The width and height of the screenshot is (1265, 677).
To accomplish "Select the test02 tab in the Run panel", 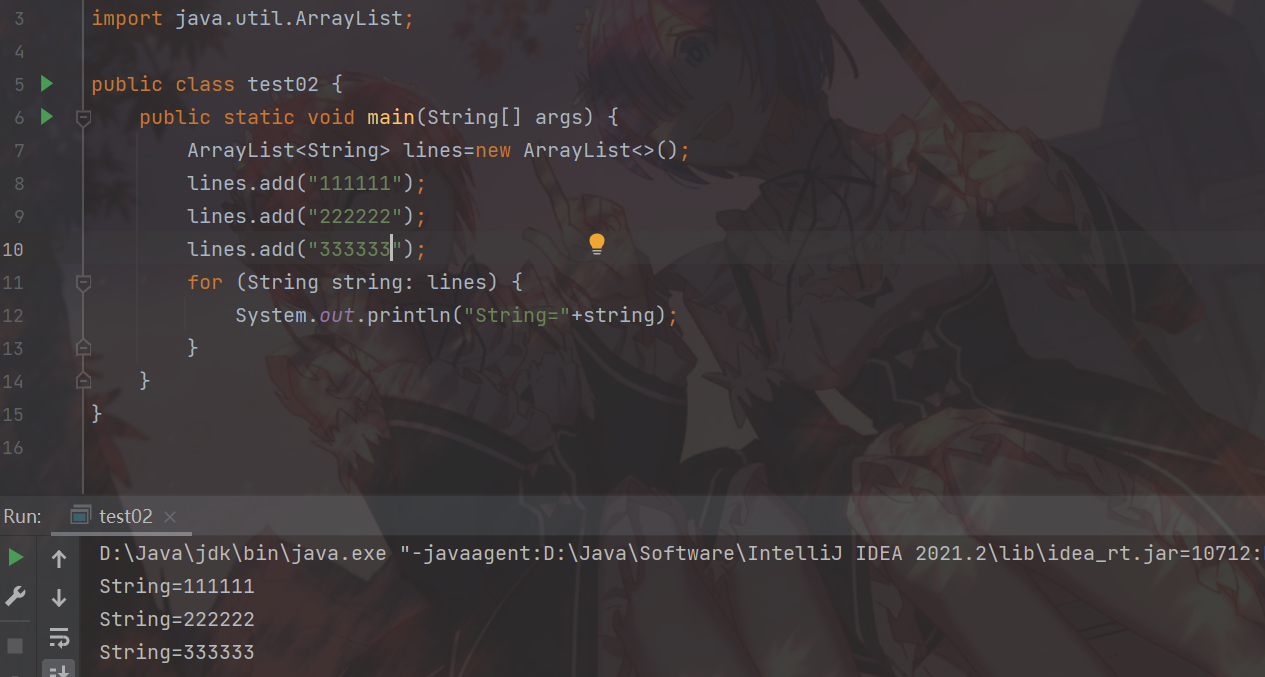I will (x=112, y=516).
